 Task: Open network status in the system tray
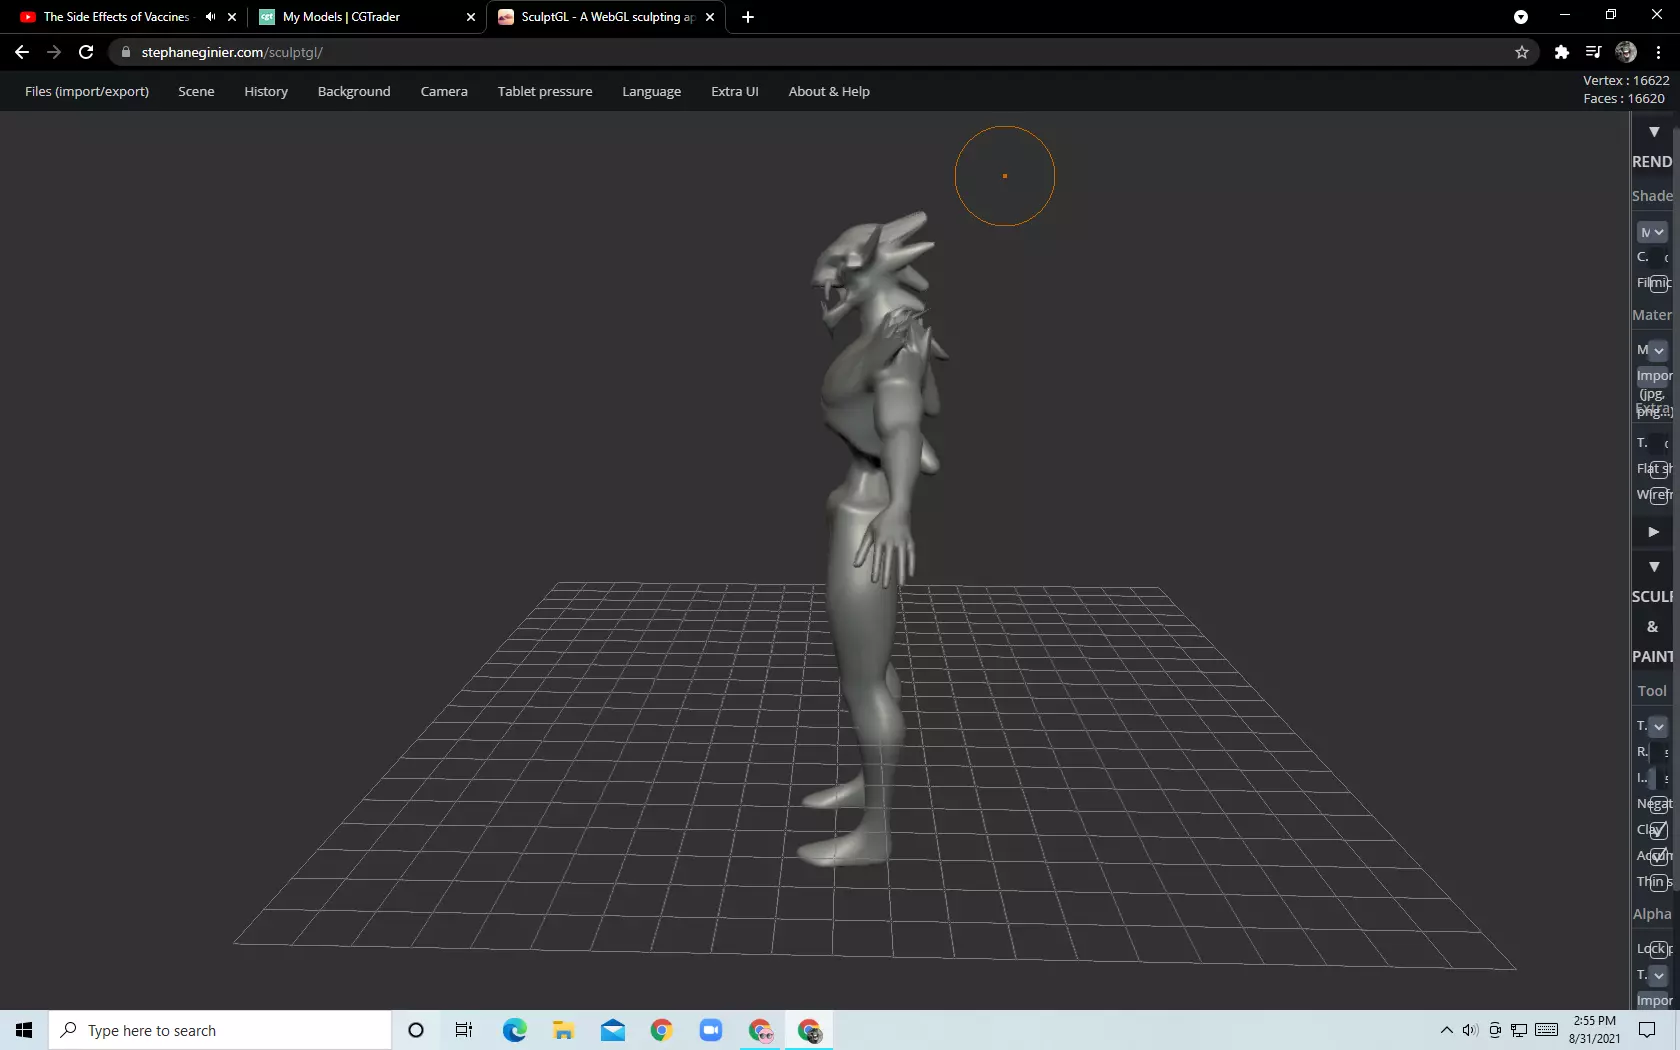[x=1518, y=1030]
